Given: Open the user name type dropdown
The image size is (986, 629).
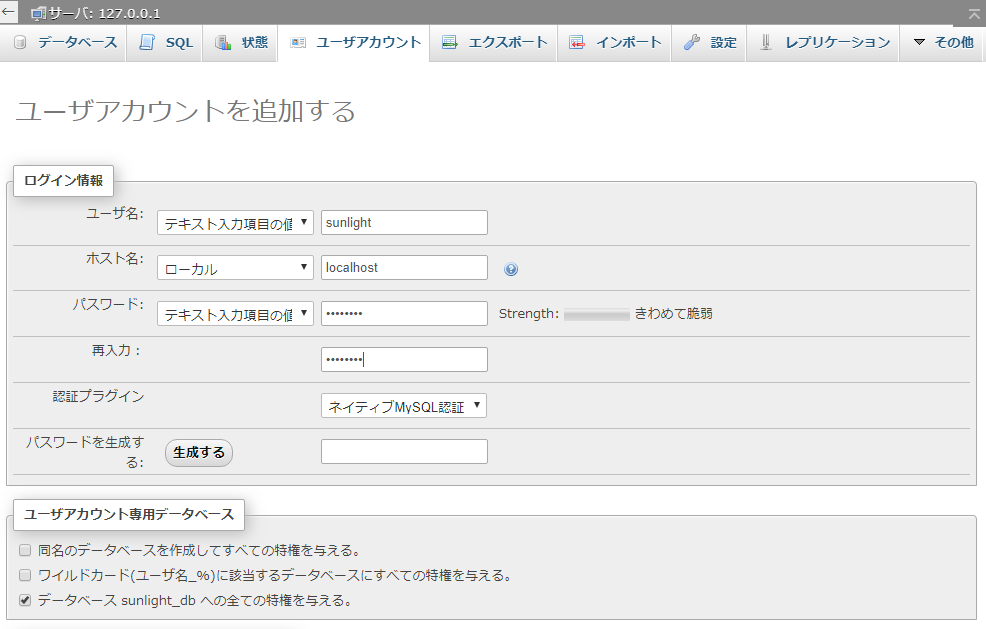Looking at the screenshot, I should [235, 222].
